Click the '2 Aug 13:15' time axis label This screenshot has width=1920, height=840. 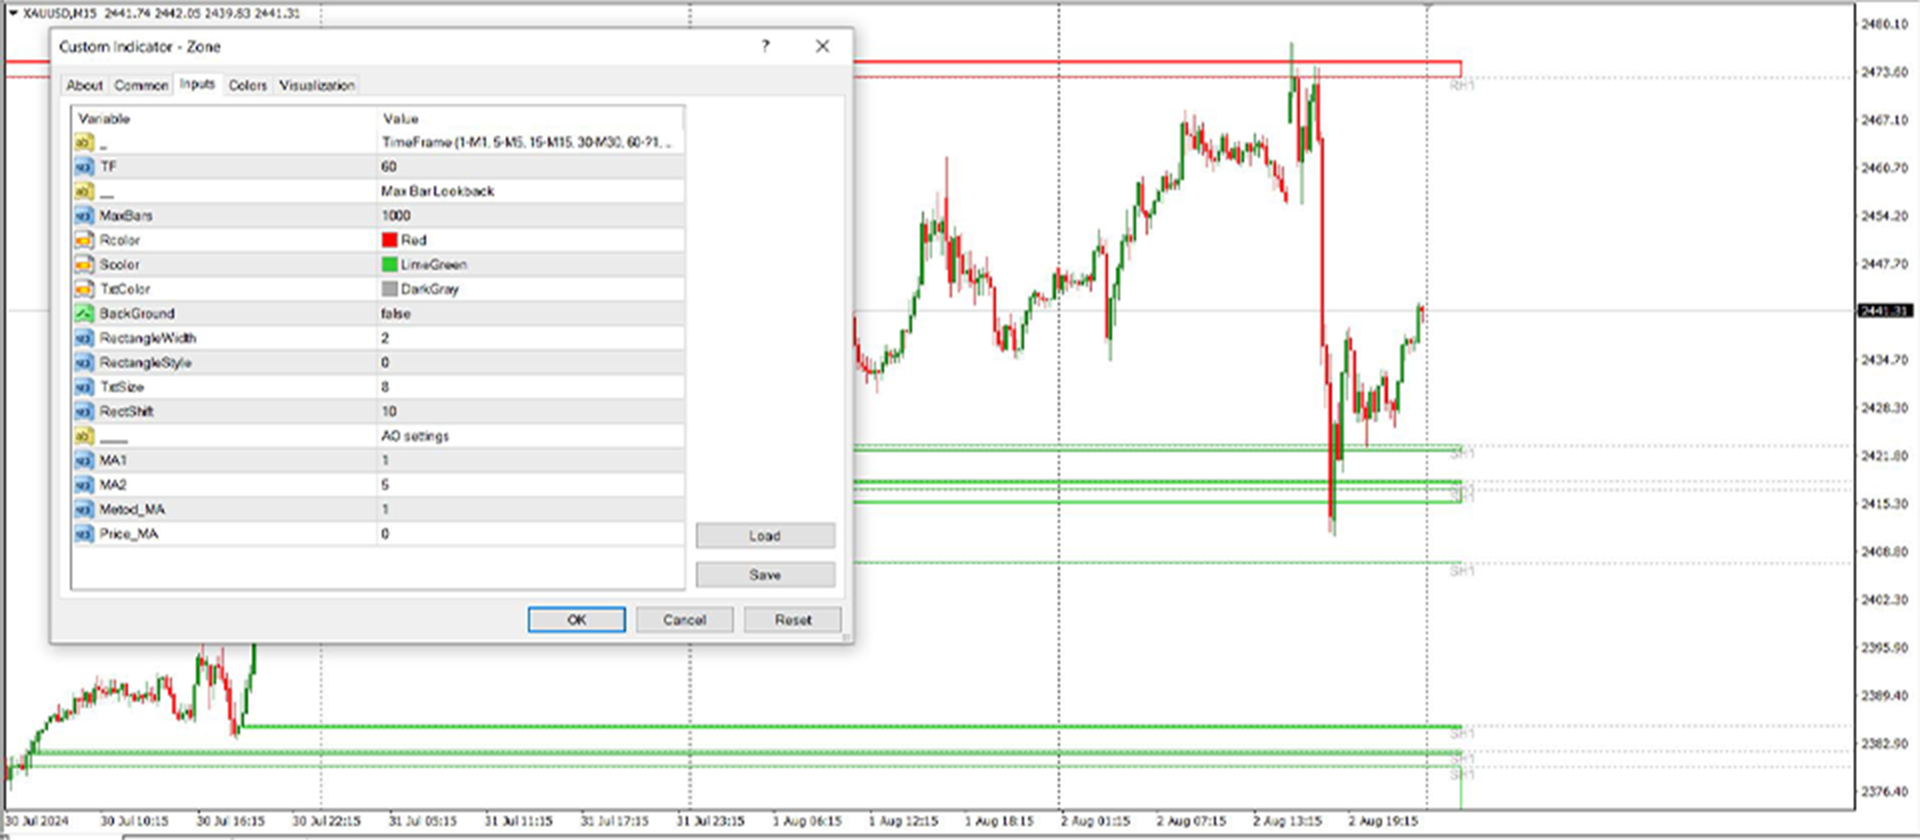(1288, 821)
